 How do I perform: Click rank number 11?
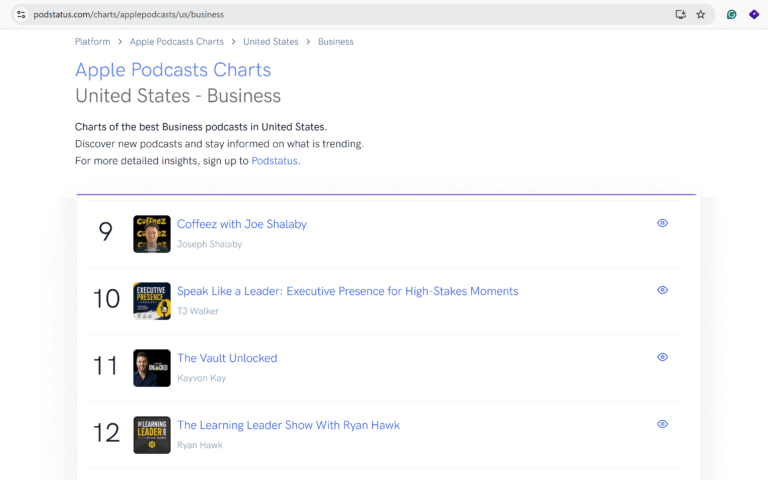(105, 366)
